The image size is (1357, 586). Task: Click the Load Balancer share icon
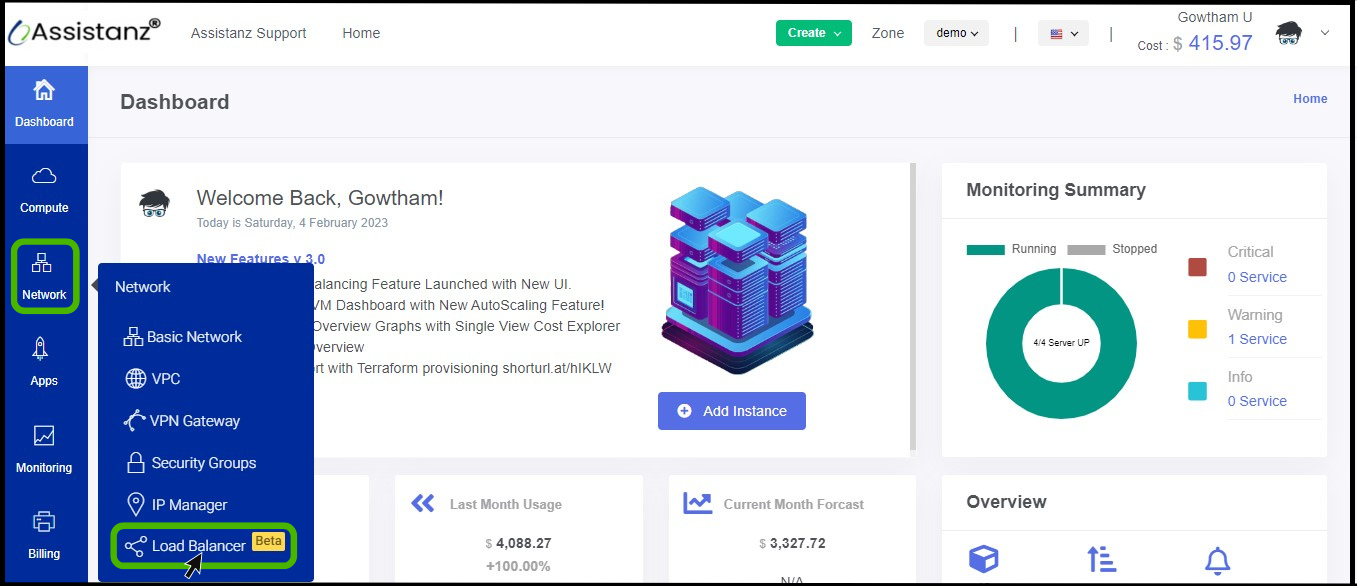click(135, 547)
